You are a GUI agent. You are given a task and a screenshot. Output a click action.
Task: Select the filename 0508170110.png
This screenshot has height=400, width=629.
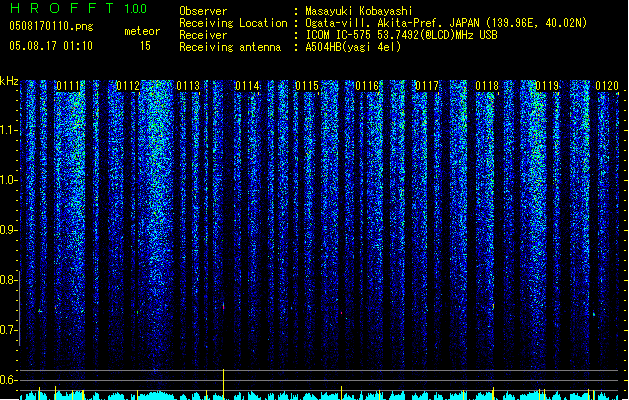(x=51, y=26)
